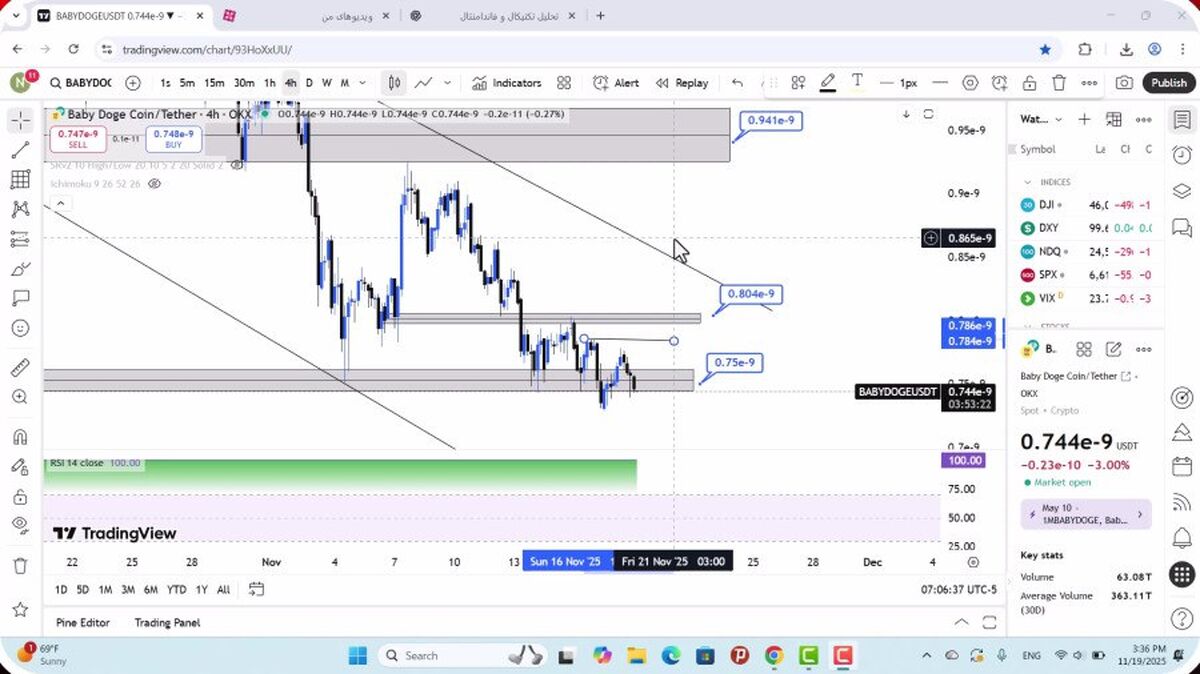Viewport: 1200px width, 674px height.
Task: Open drawing settings gear in floating toolbar
Action: point(970,83)
